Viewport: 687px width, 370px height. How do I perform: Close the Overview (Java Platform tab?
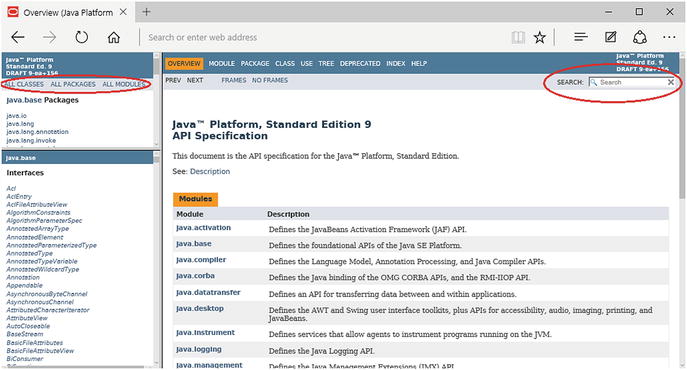pos(124,12)
